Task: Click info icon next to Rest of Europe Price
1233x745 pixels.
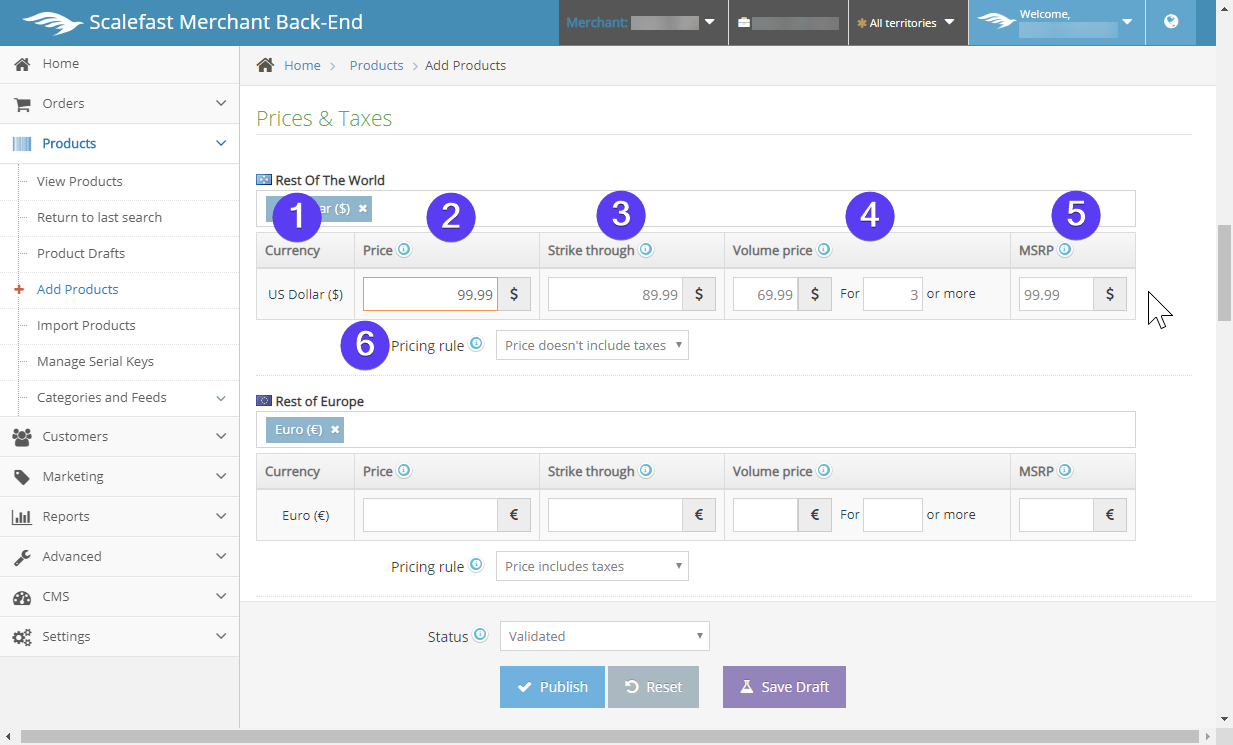Action: pos(404,471)
